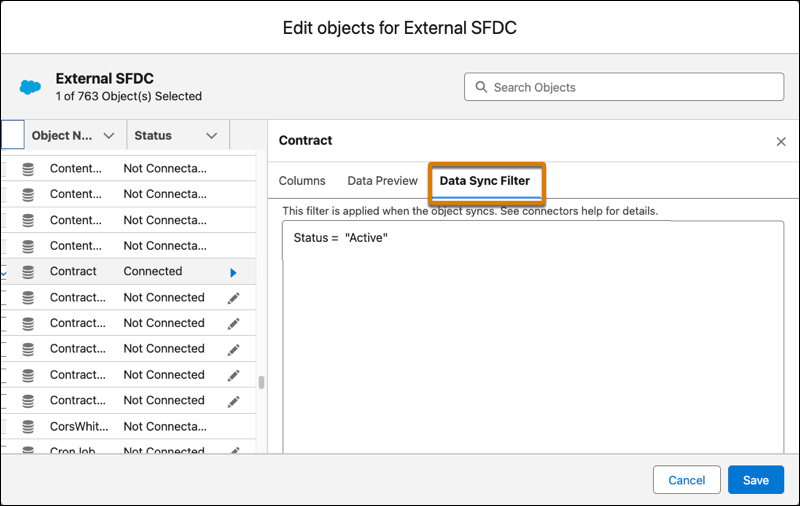
Task: Close the Contract detail panel
Action: tap(781, 141)
